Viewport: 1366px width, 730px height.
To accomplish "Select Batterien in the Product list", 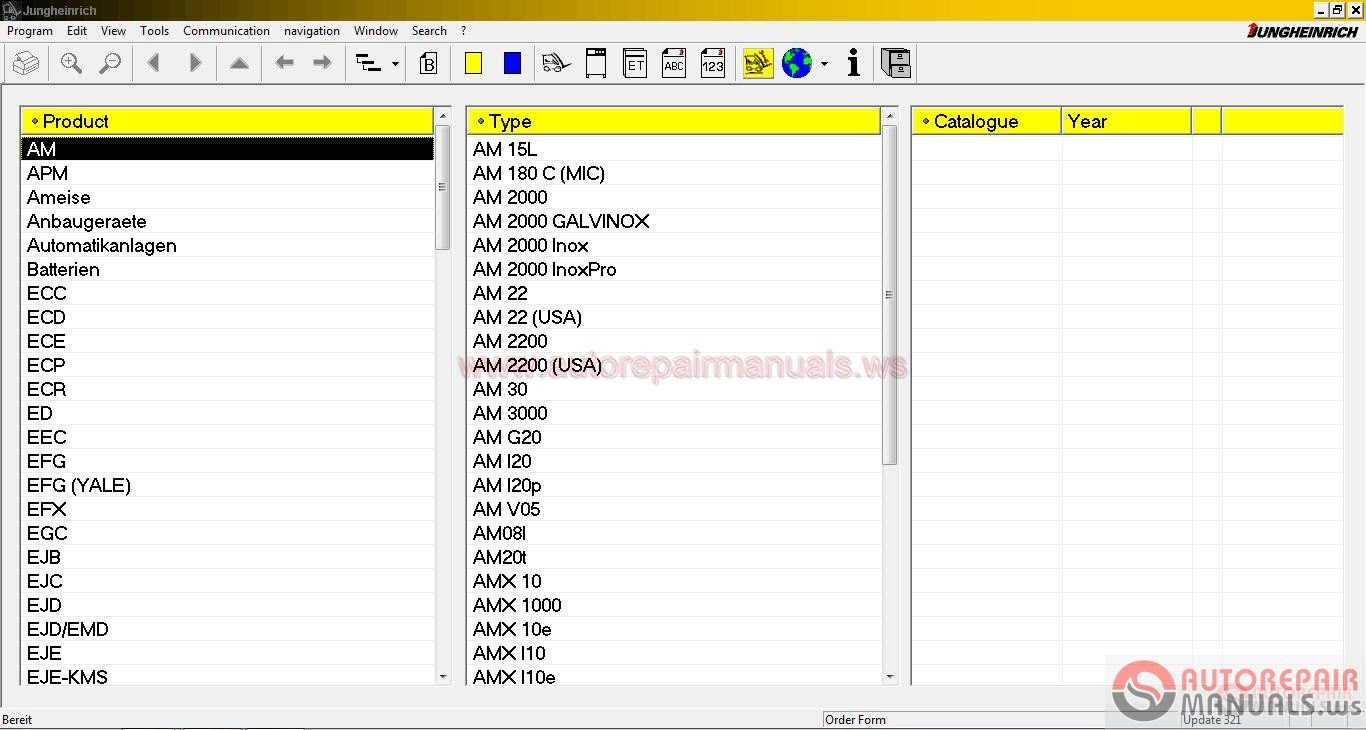I will click(228, 269).
